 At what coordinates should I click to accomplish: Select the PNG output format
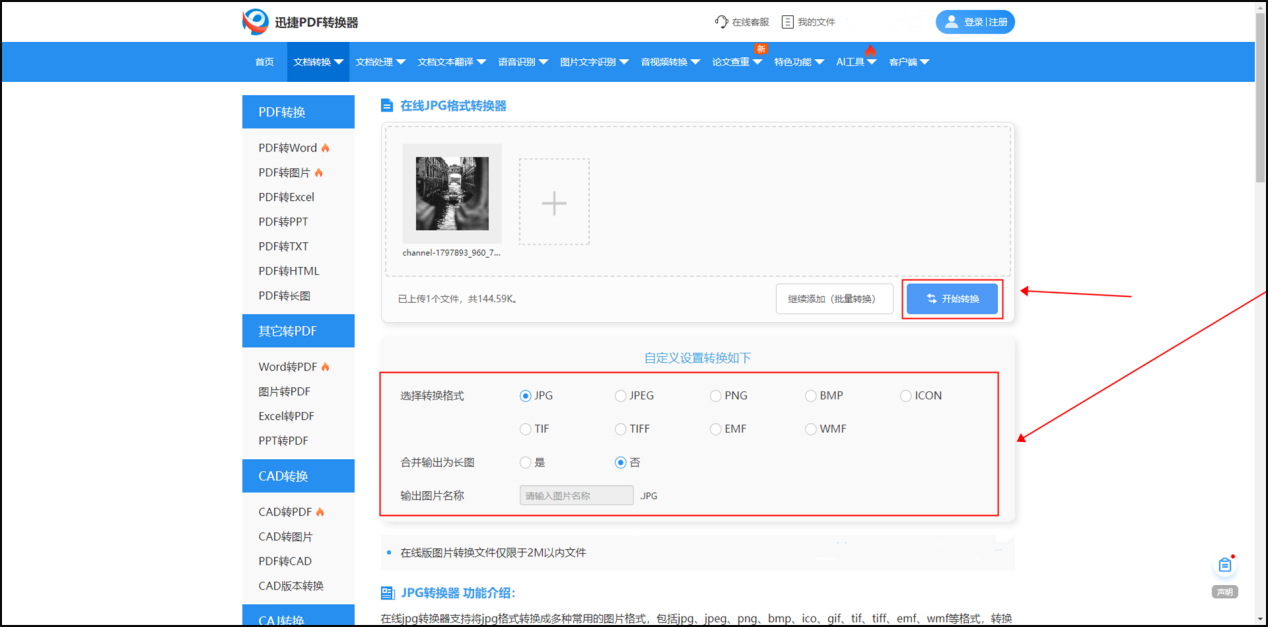[x=715, y=395]
